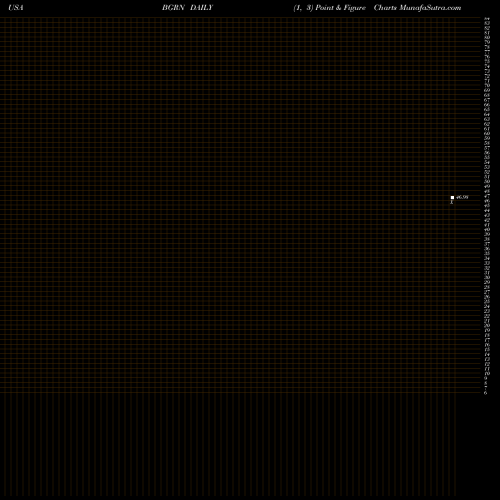Click the white square price marker

(452, 197)
